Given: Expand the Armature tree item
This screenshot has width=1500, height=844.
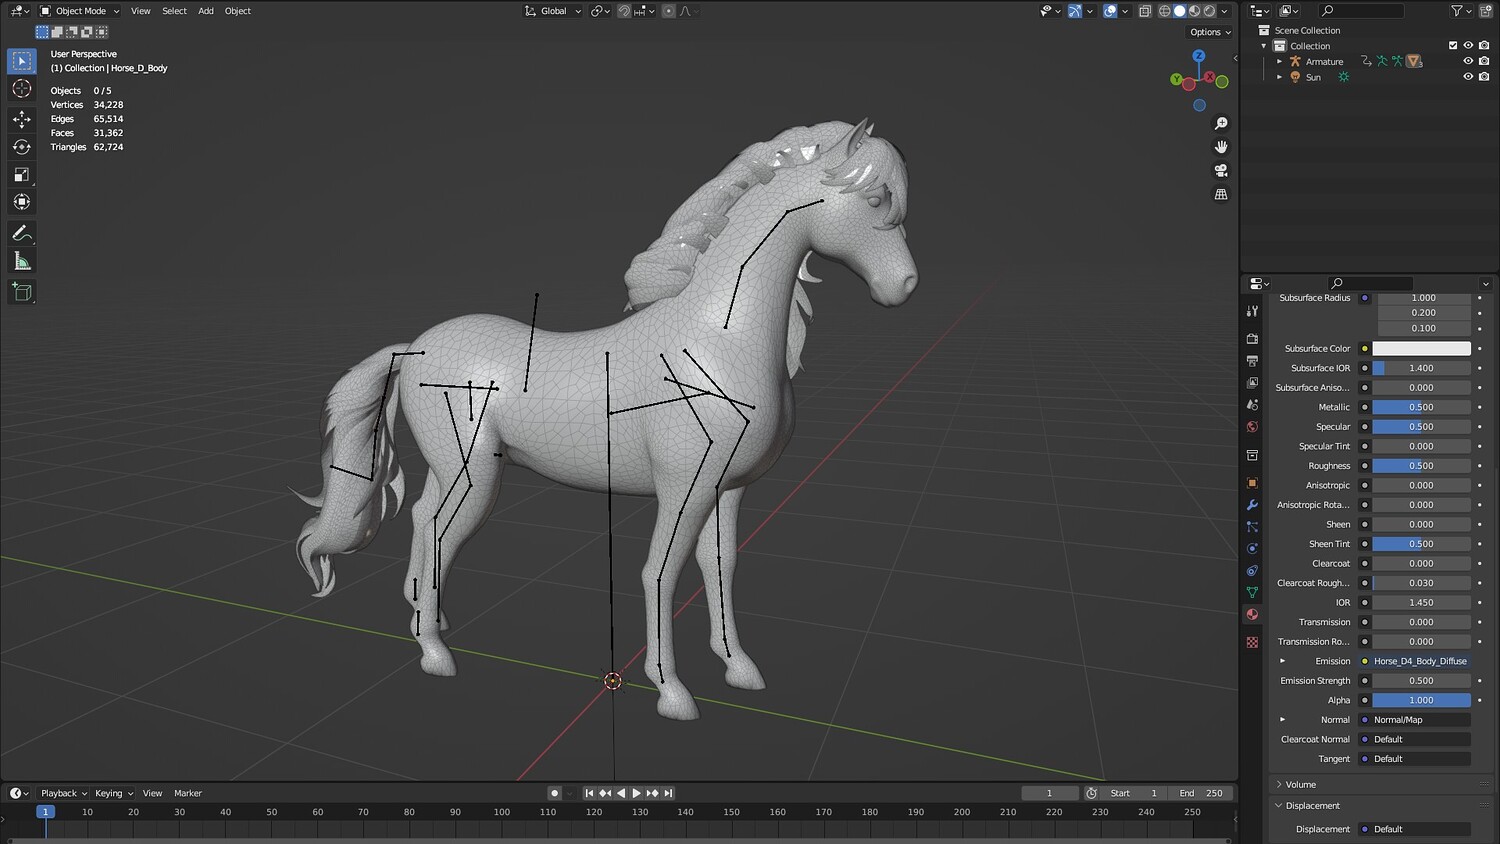Looking at the screenshot, I should [x=1279, y=61].
